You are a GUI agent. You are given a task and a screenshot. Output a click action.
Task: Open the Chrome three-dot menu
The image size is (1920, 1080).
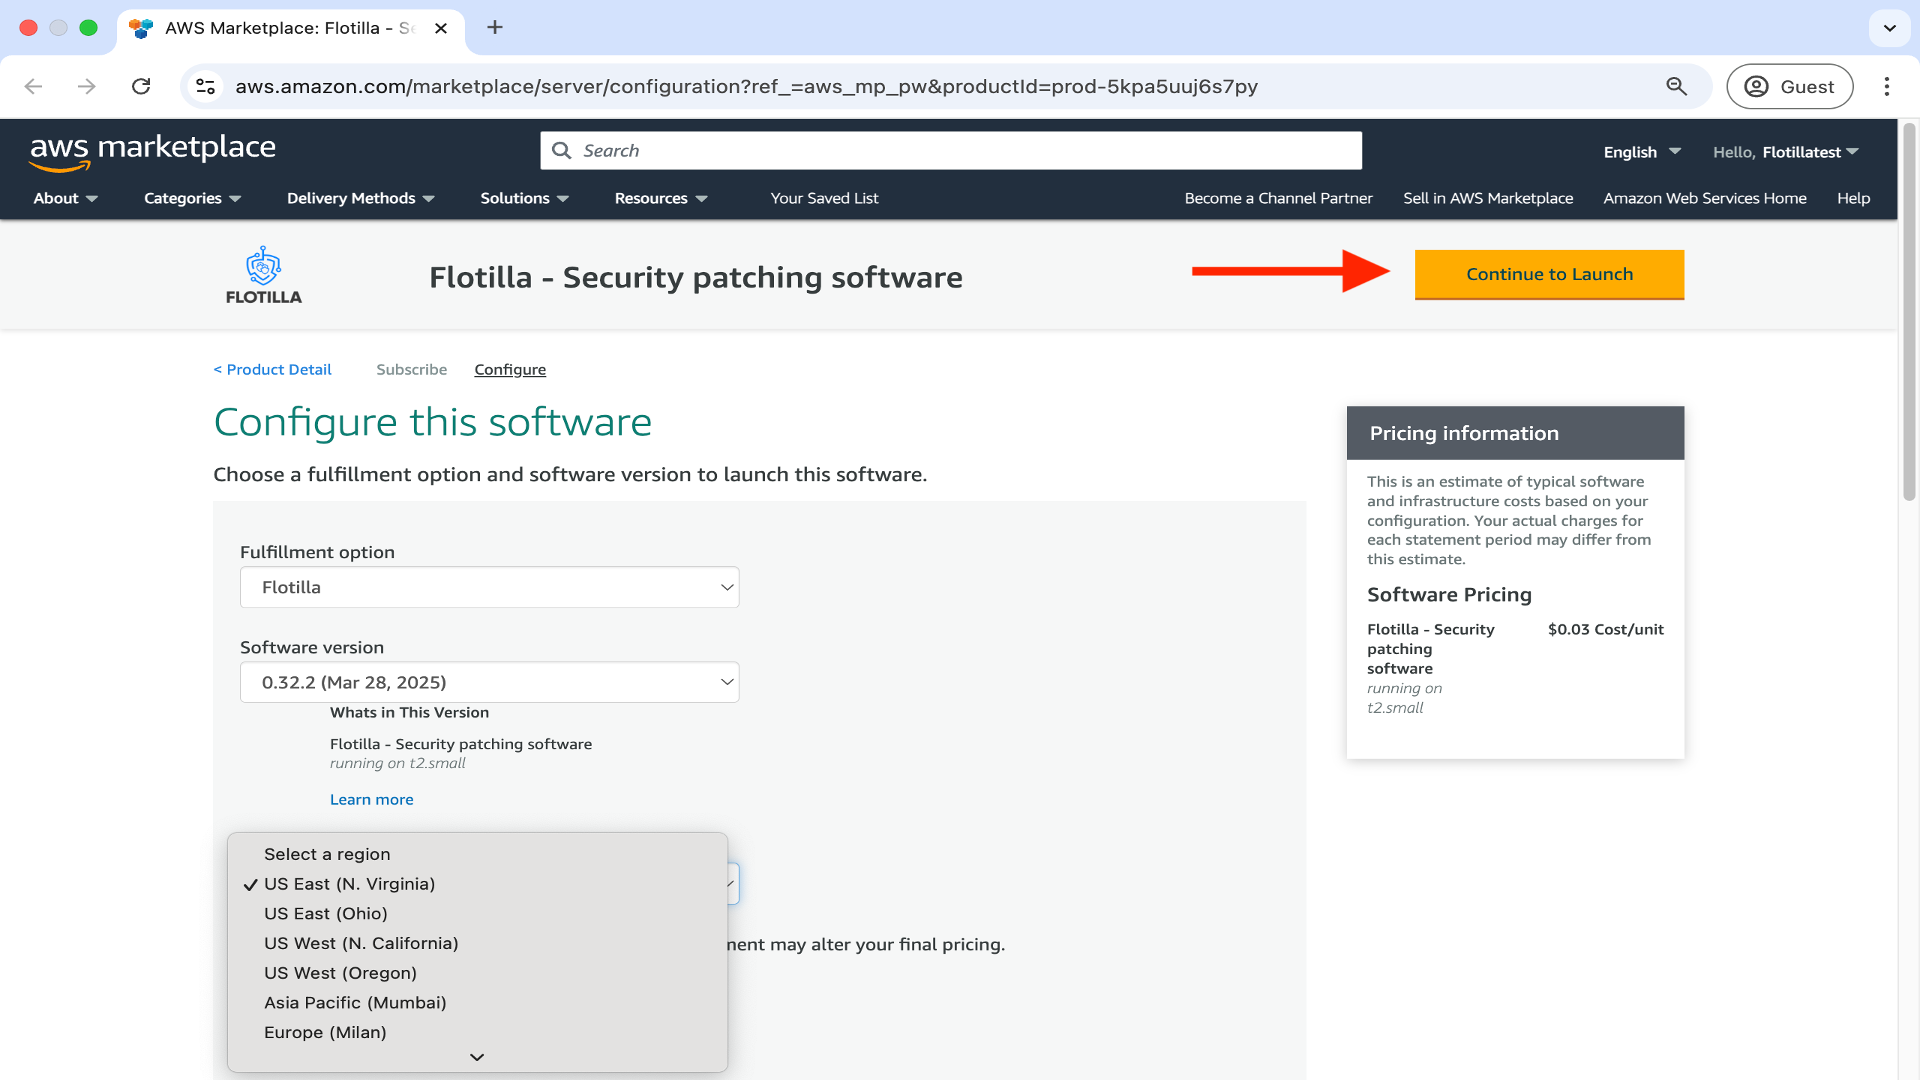pos(1886,87)
